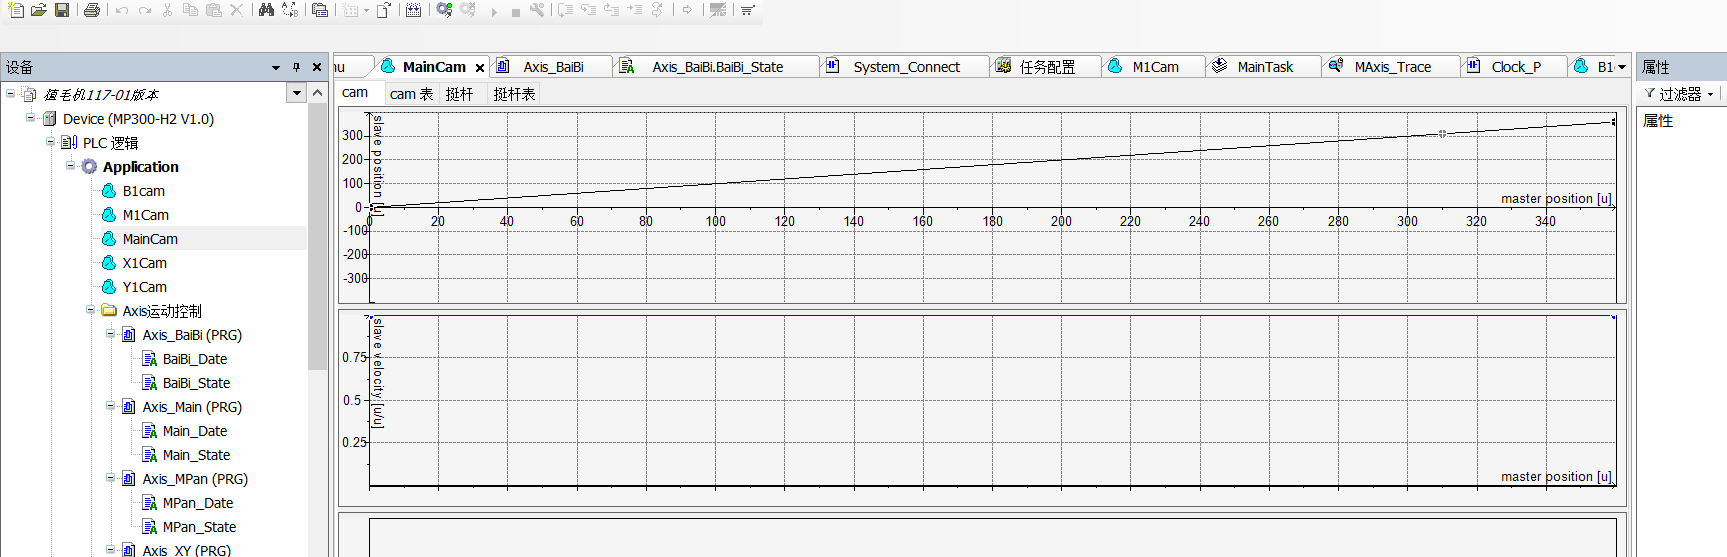Select Y1Cam in the device tree
1727x557 pixels.
[x=144, y=286]
